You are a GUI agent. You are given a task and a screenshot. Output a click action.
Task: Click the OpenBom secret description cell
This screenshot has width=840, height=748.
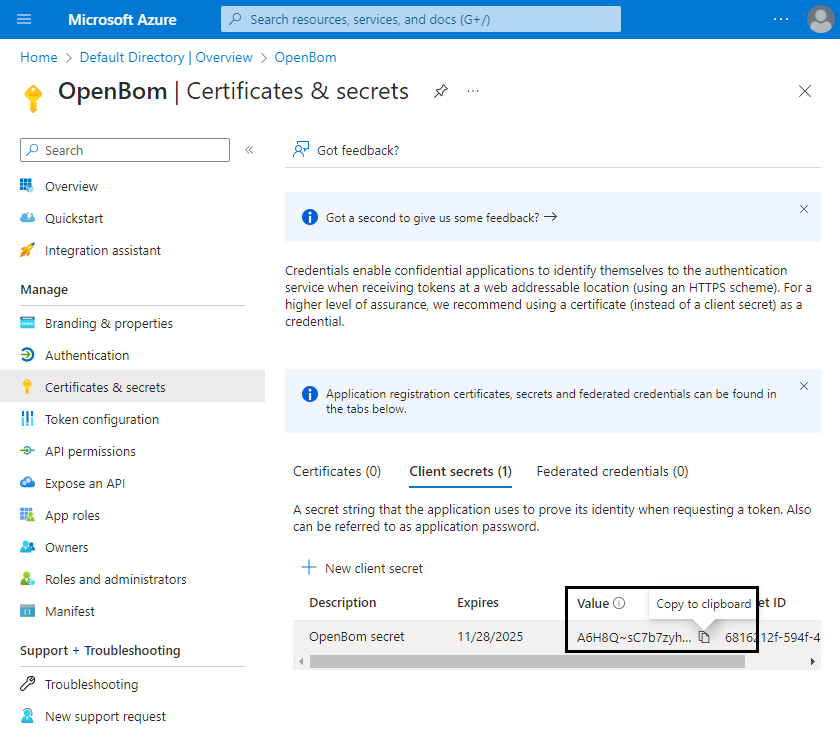point(357,637)
